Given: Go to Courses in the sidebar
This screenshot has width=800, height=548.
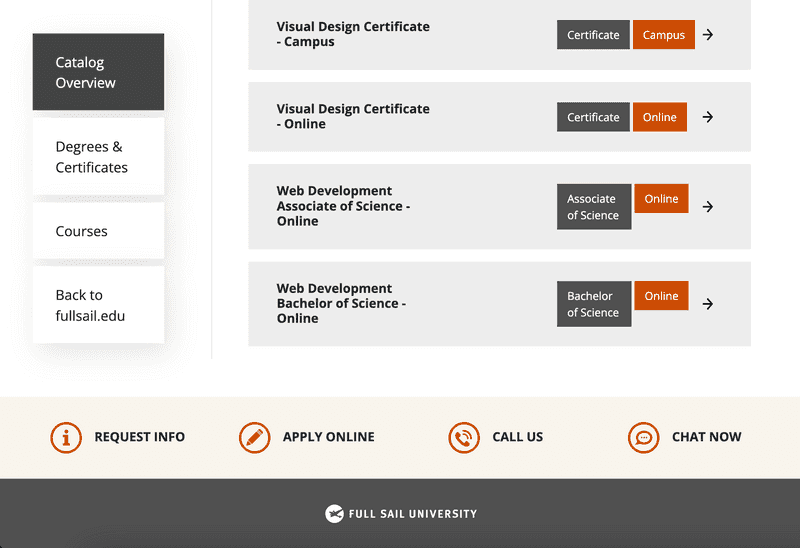Looking at the screenshot, I should (98, 231).
